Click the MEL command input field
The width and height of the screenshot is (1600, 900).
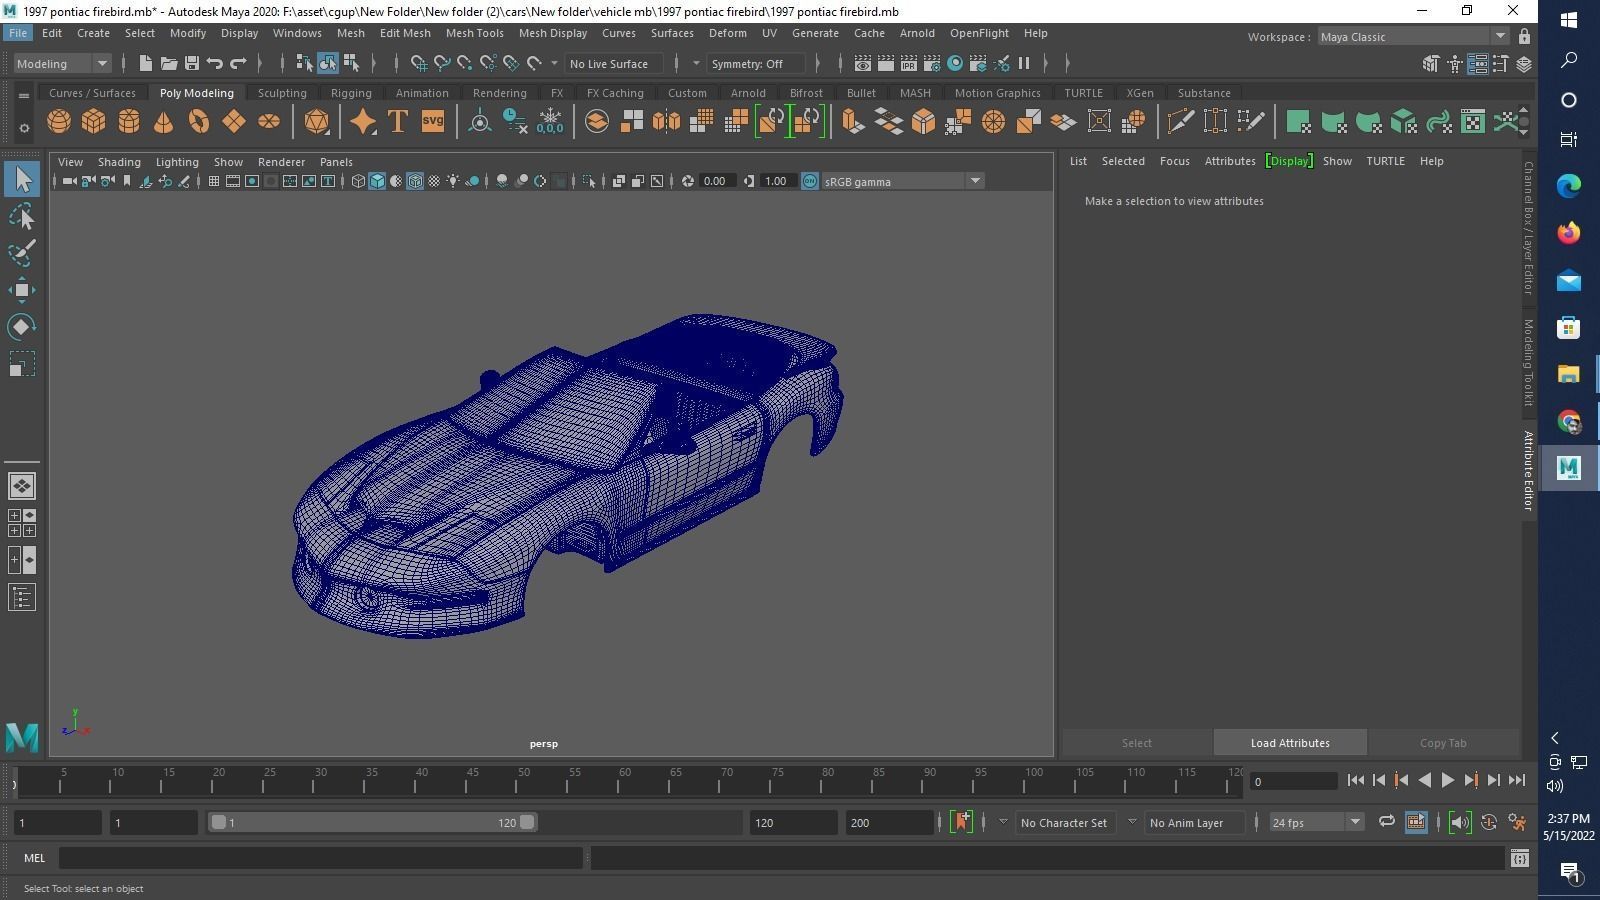[x=320, y=858]
